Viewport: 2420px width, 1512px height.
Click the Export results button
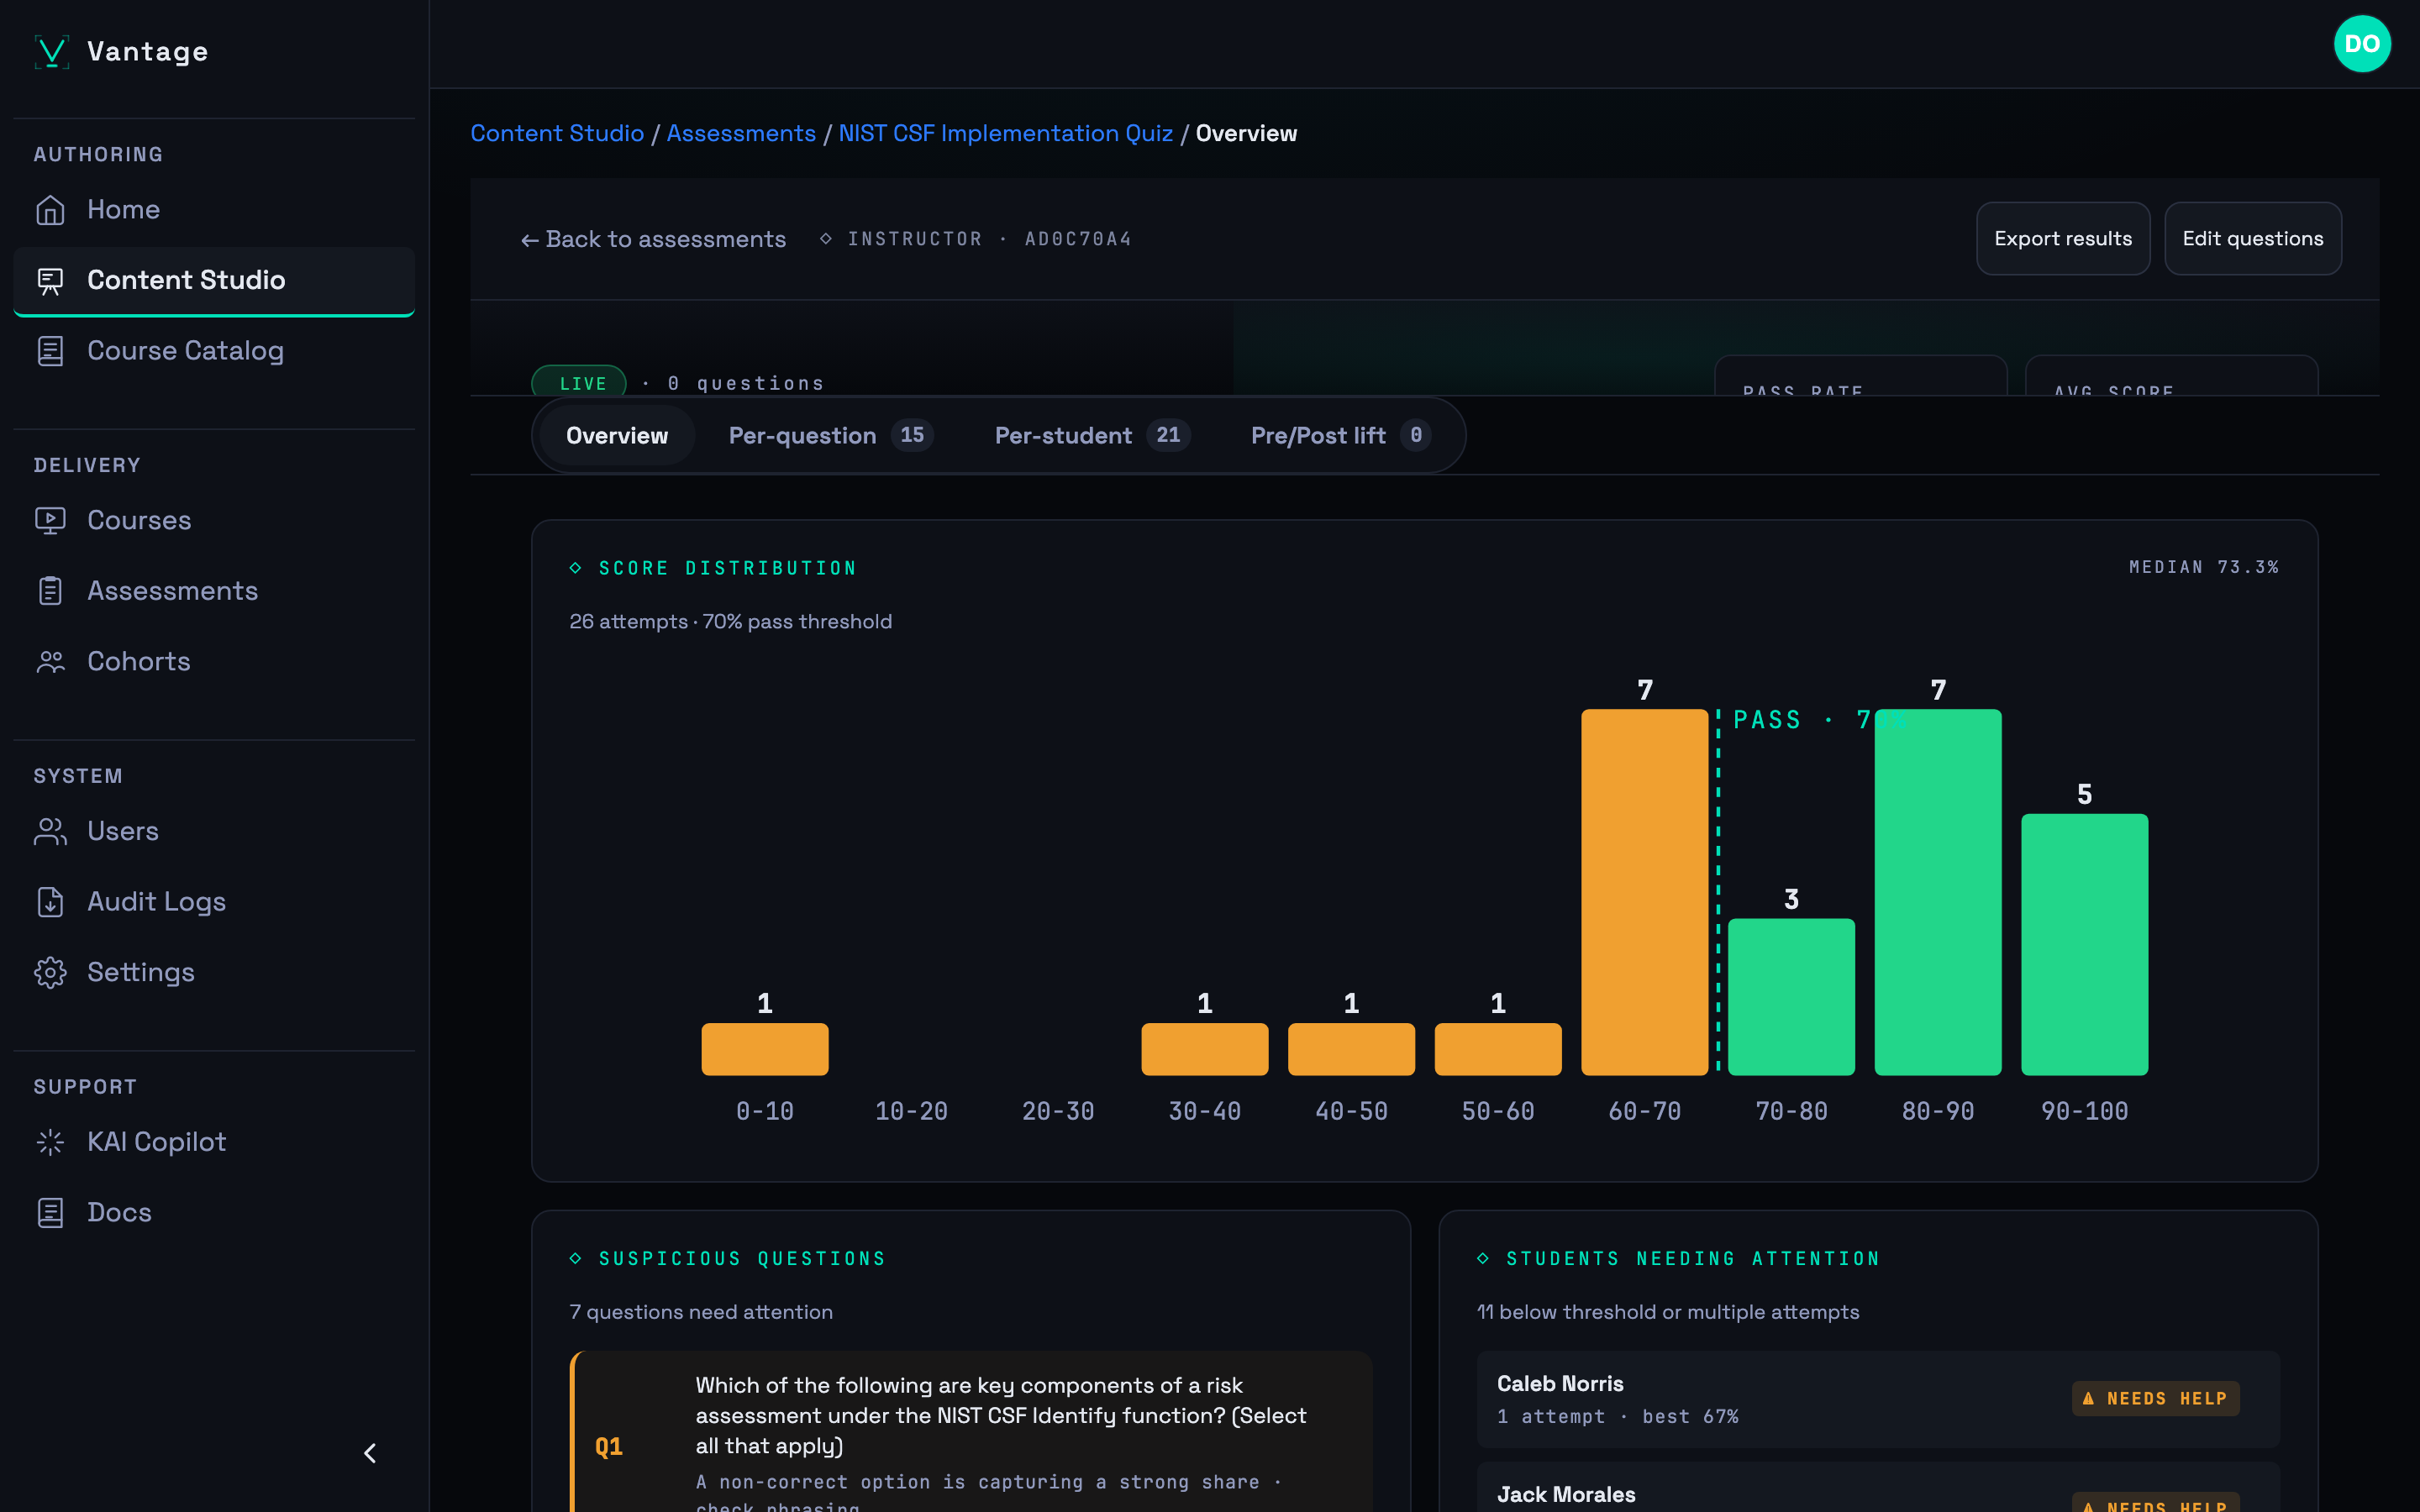tap(2062, 239)
